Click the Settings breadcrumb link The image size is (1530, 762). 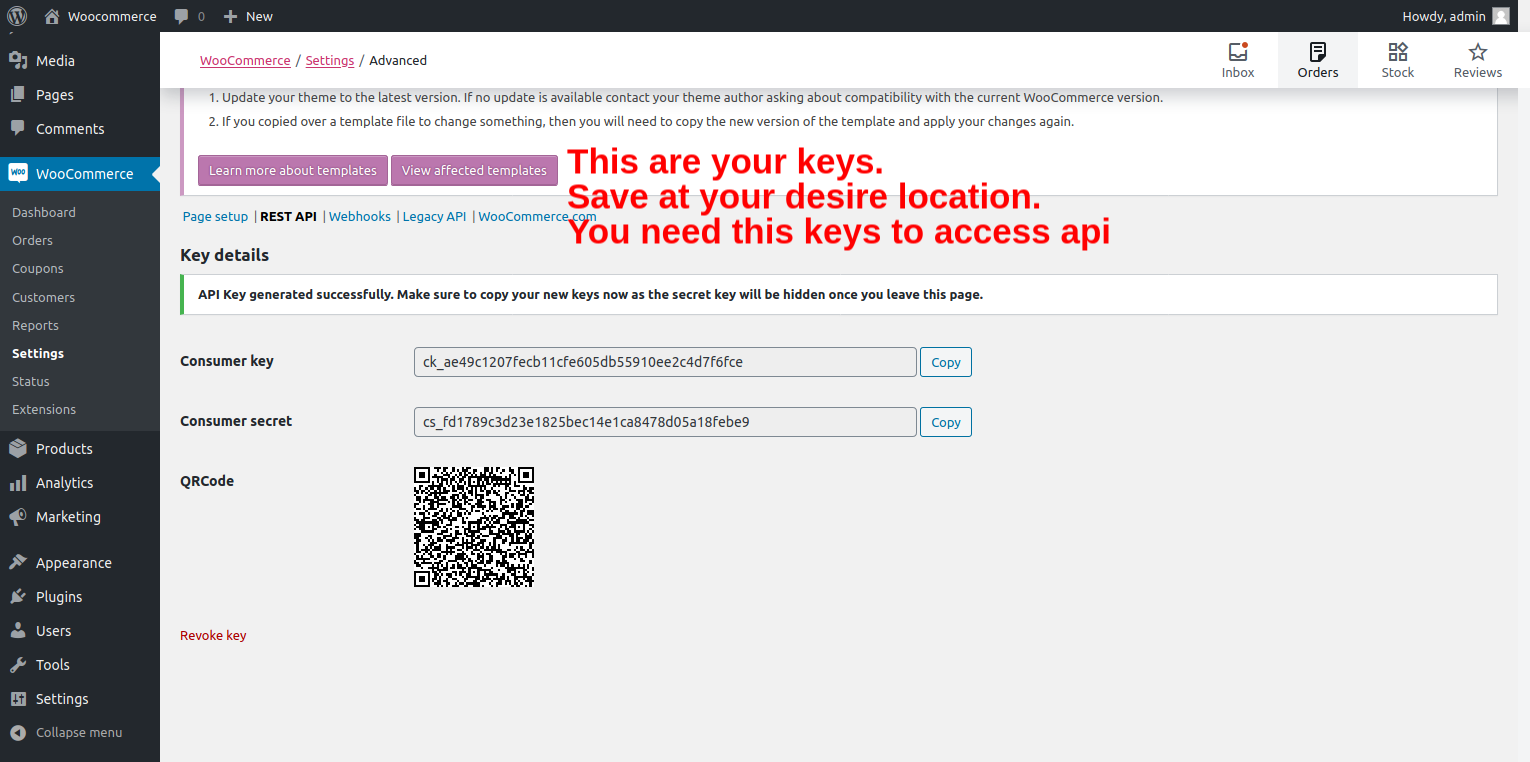click(330, 60)
